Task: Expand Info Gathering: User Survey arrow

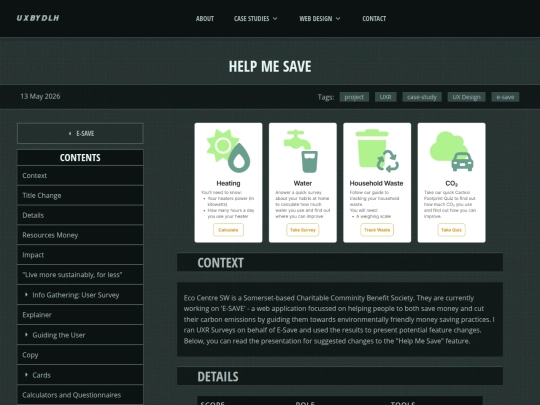Action: tap(26, 295)
